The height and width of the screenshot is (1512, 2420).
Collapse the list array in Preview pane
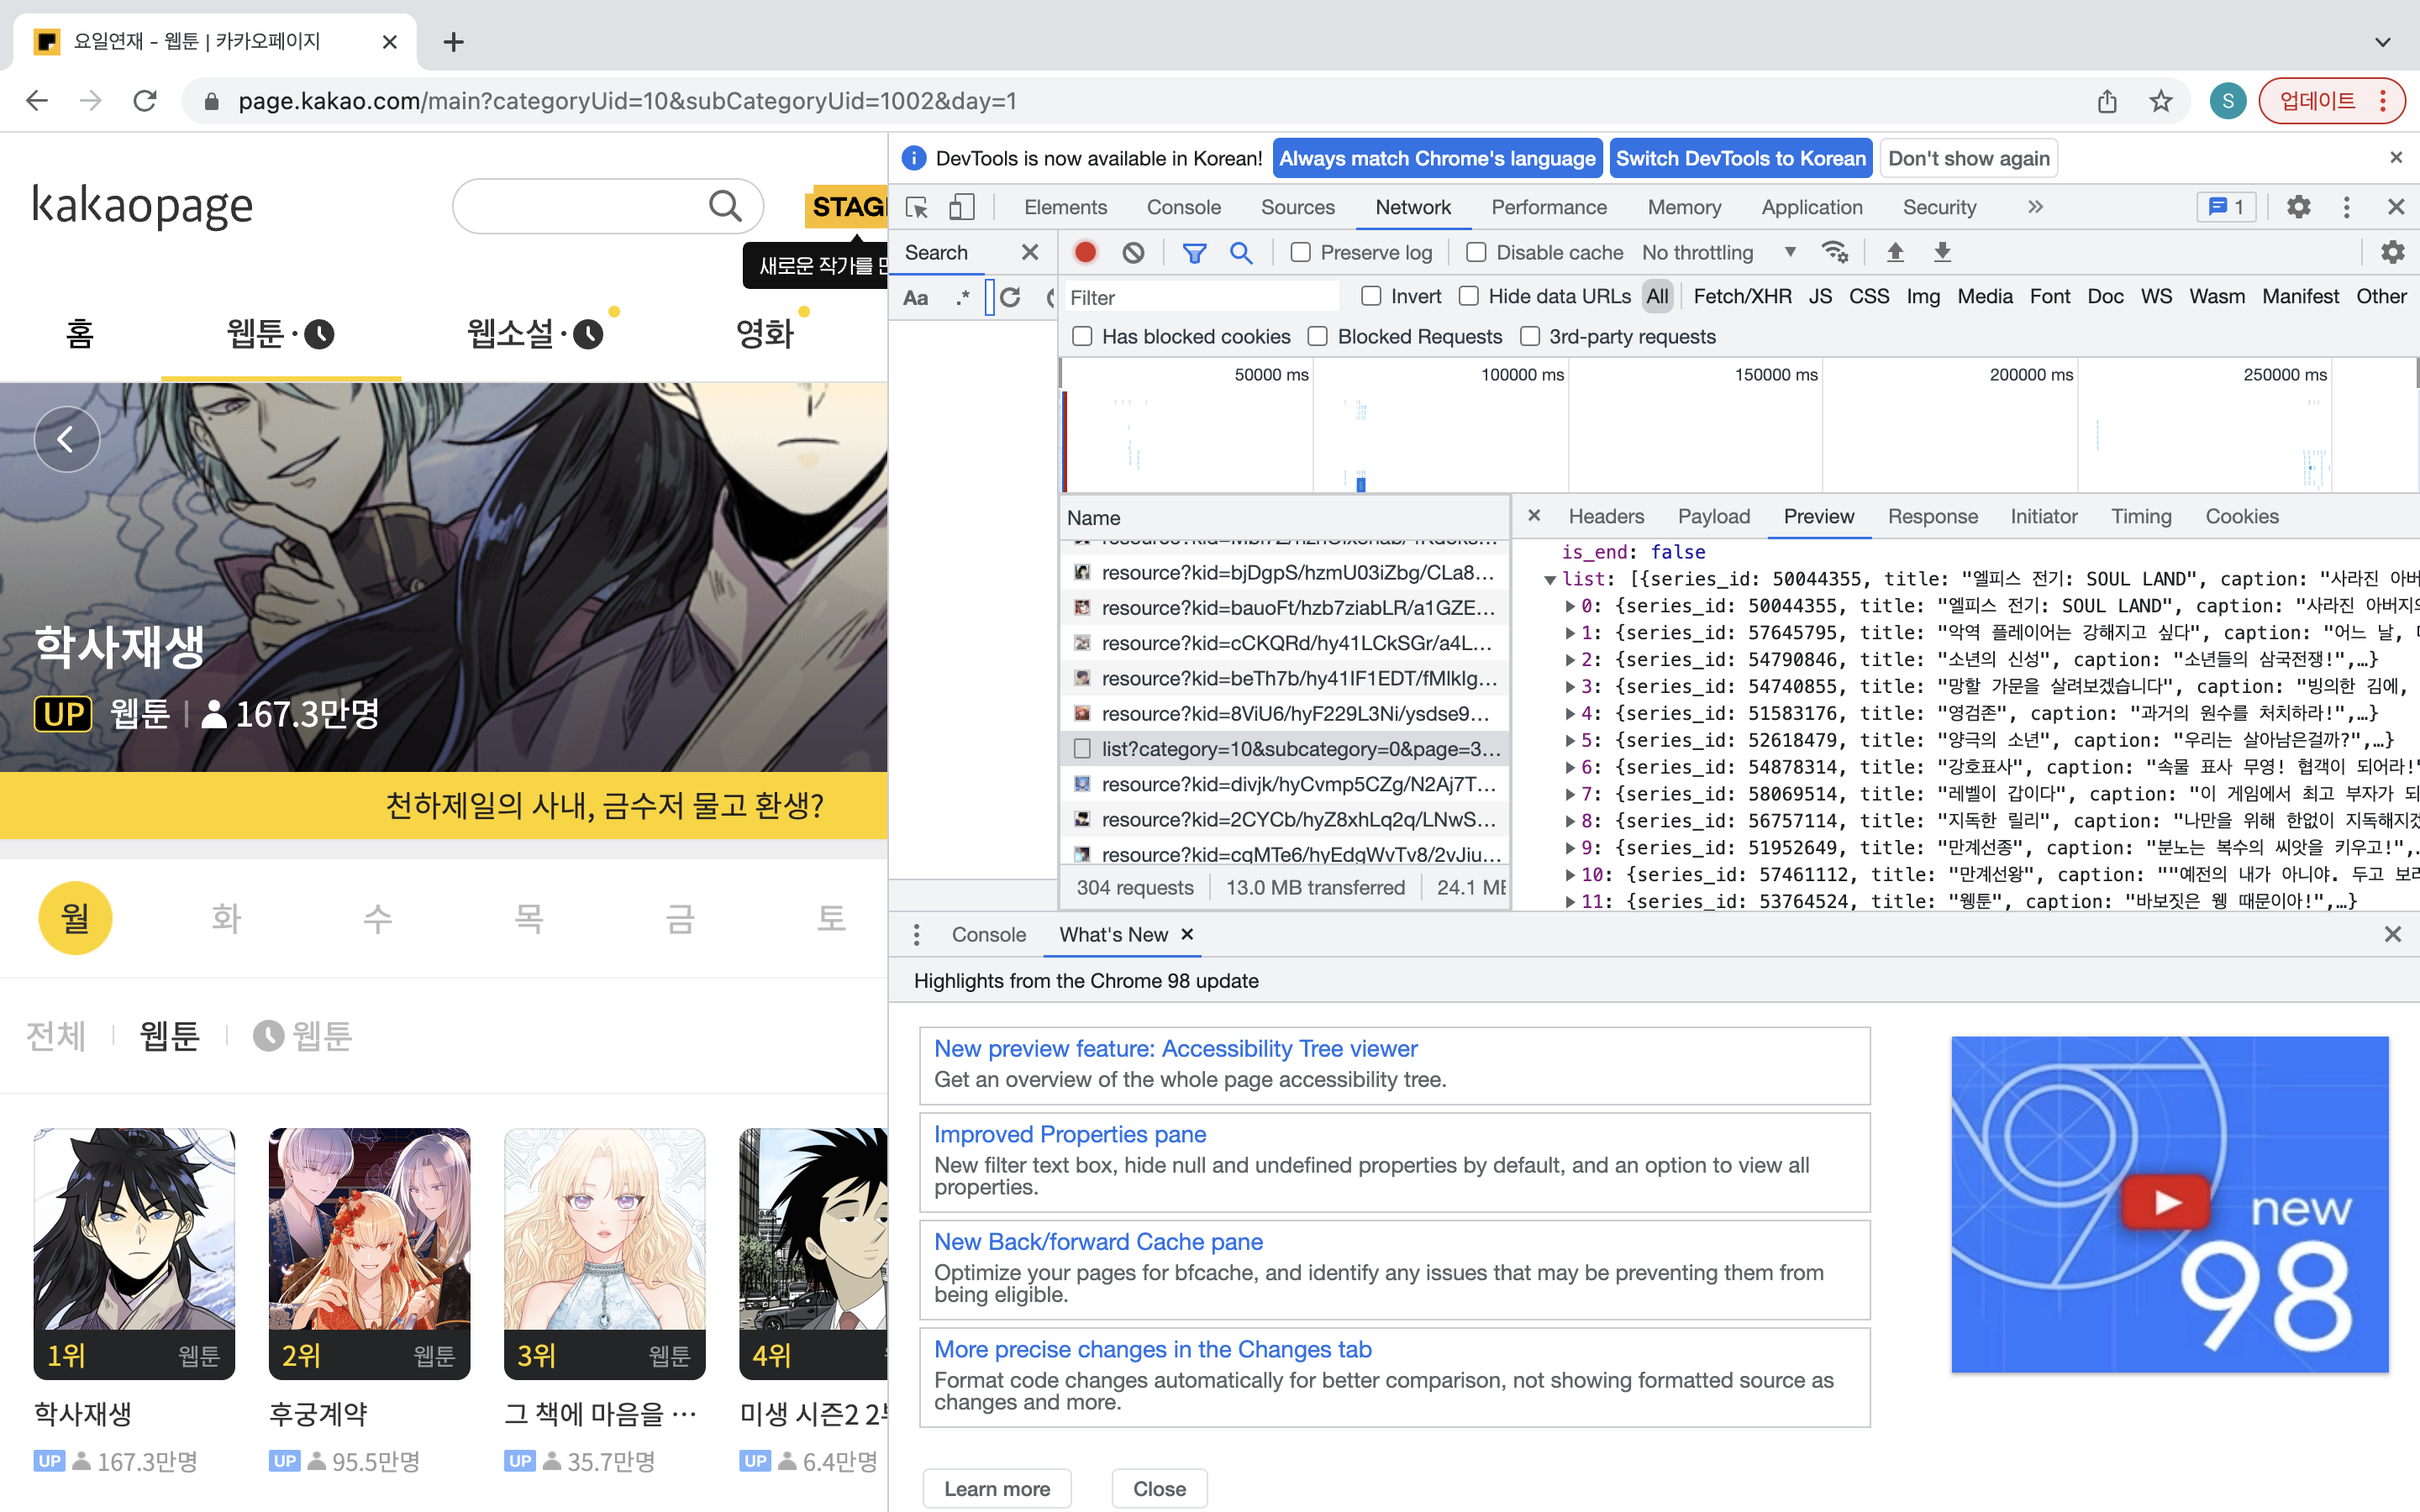(x=1551, y=579)
